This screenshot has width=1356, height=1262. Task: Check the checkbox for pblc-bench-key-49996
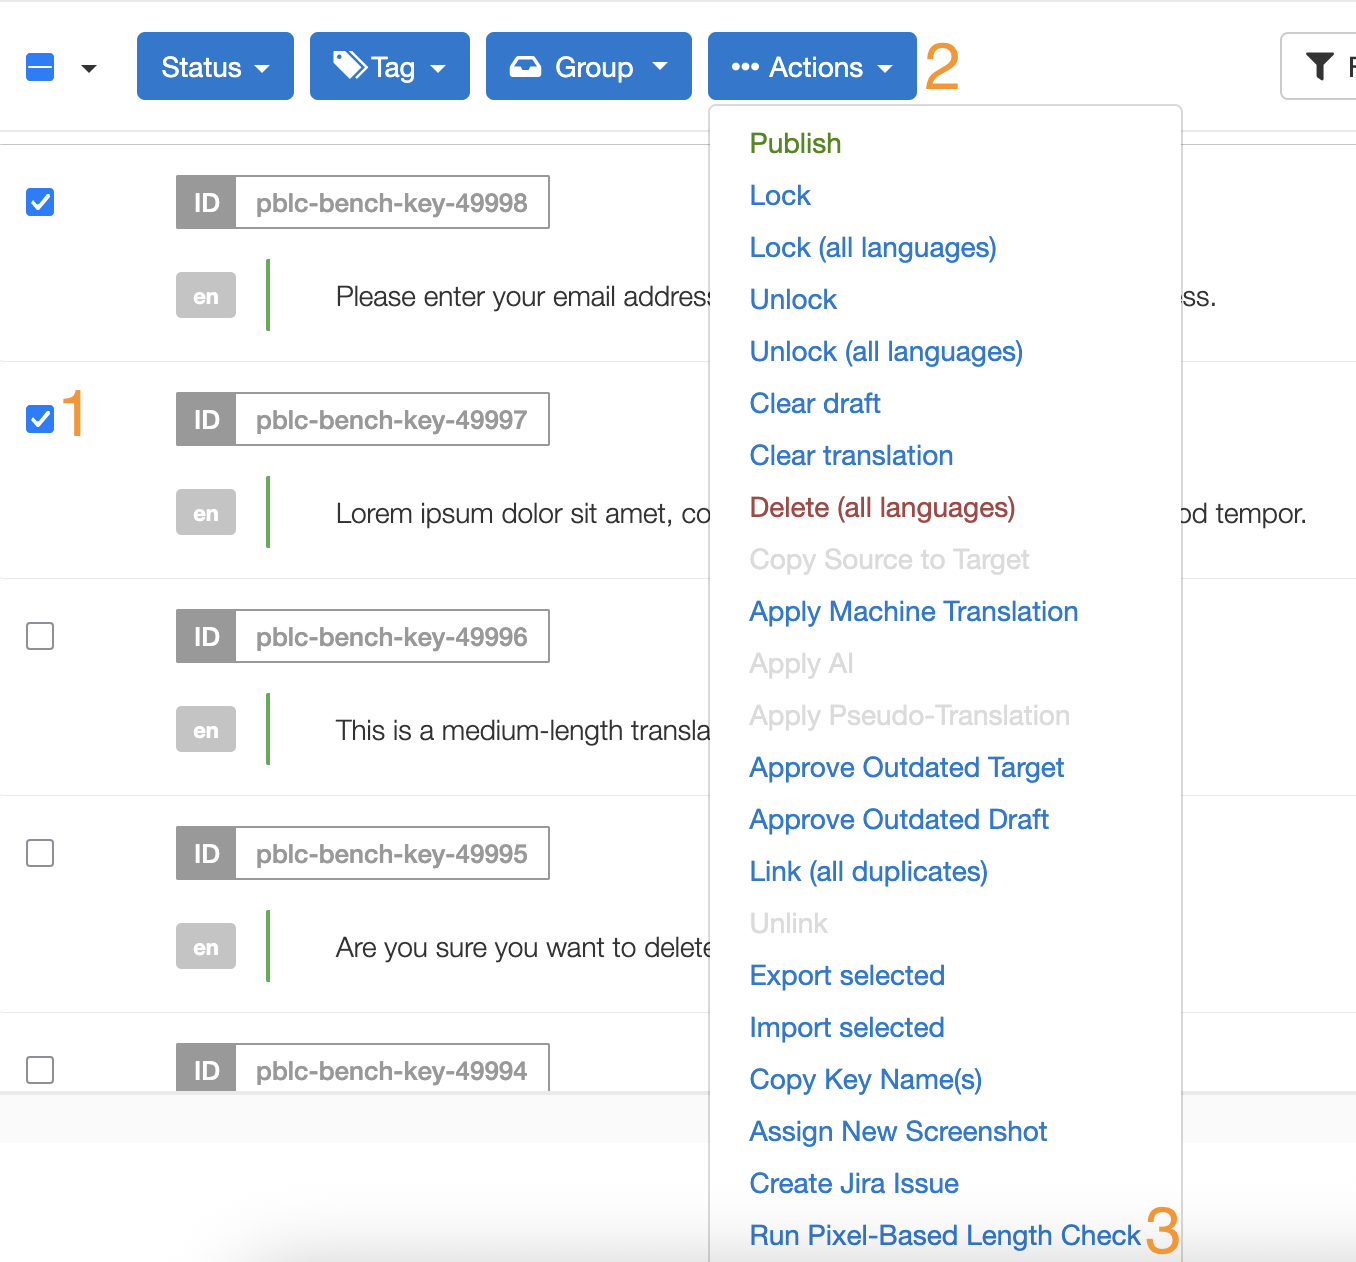point(40,636)
